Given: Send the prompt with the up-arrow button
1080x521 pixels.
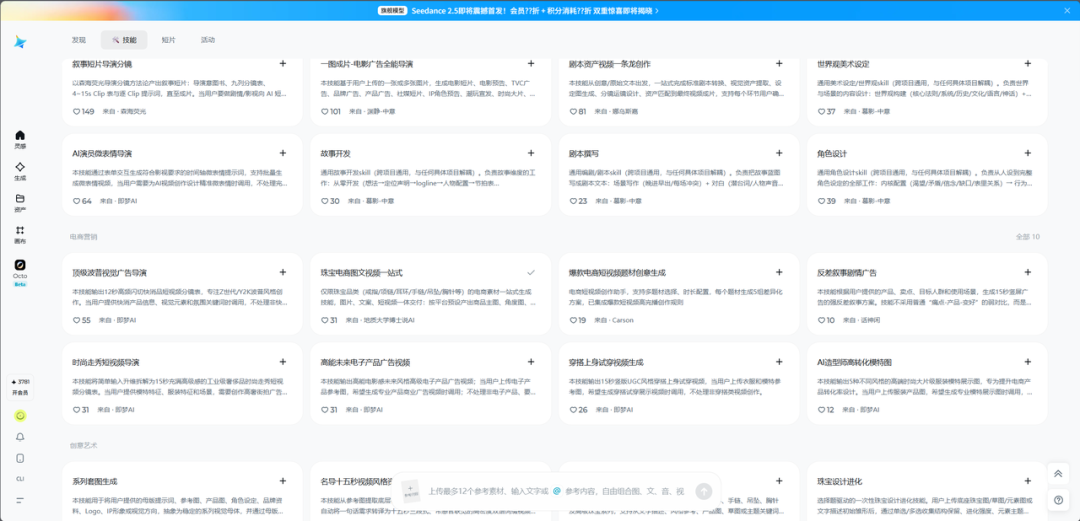Looking at the screenshot, I should click(703, 491).
